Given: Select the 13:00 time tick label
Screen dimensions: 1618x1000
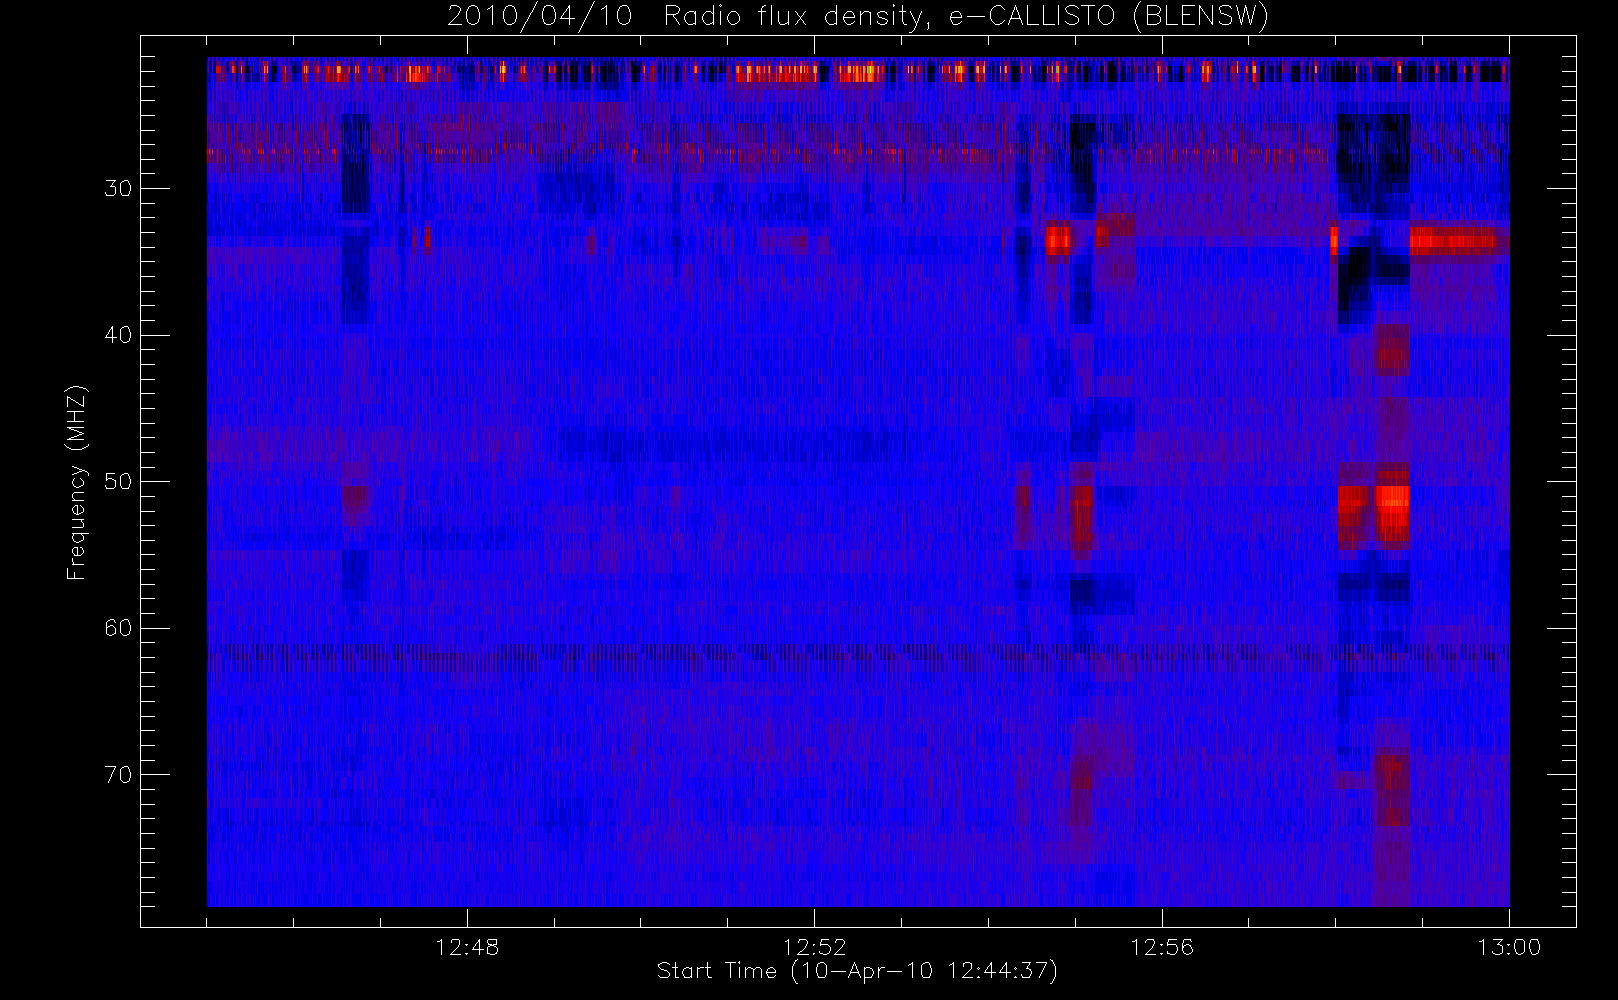Looking at the screenshot, I should click(1509, 947).
